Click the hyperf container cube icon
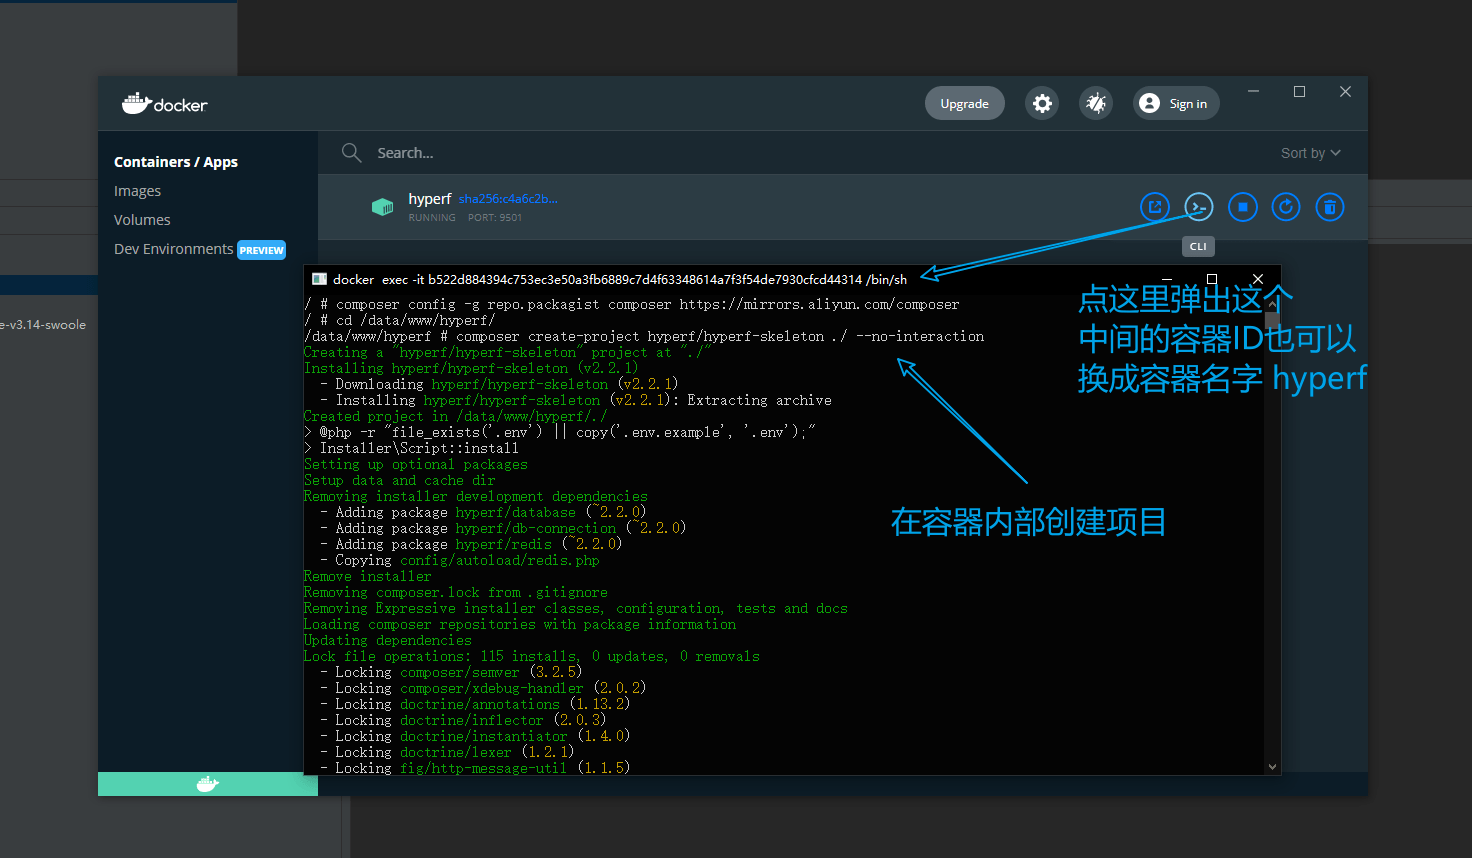 382,207
